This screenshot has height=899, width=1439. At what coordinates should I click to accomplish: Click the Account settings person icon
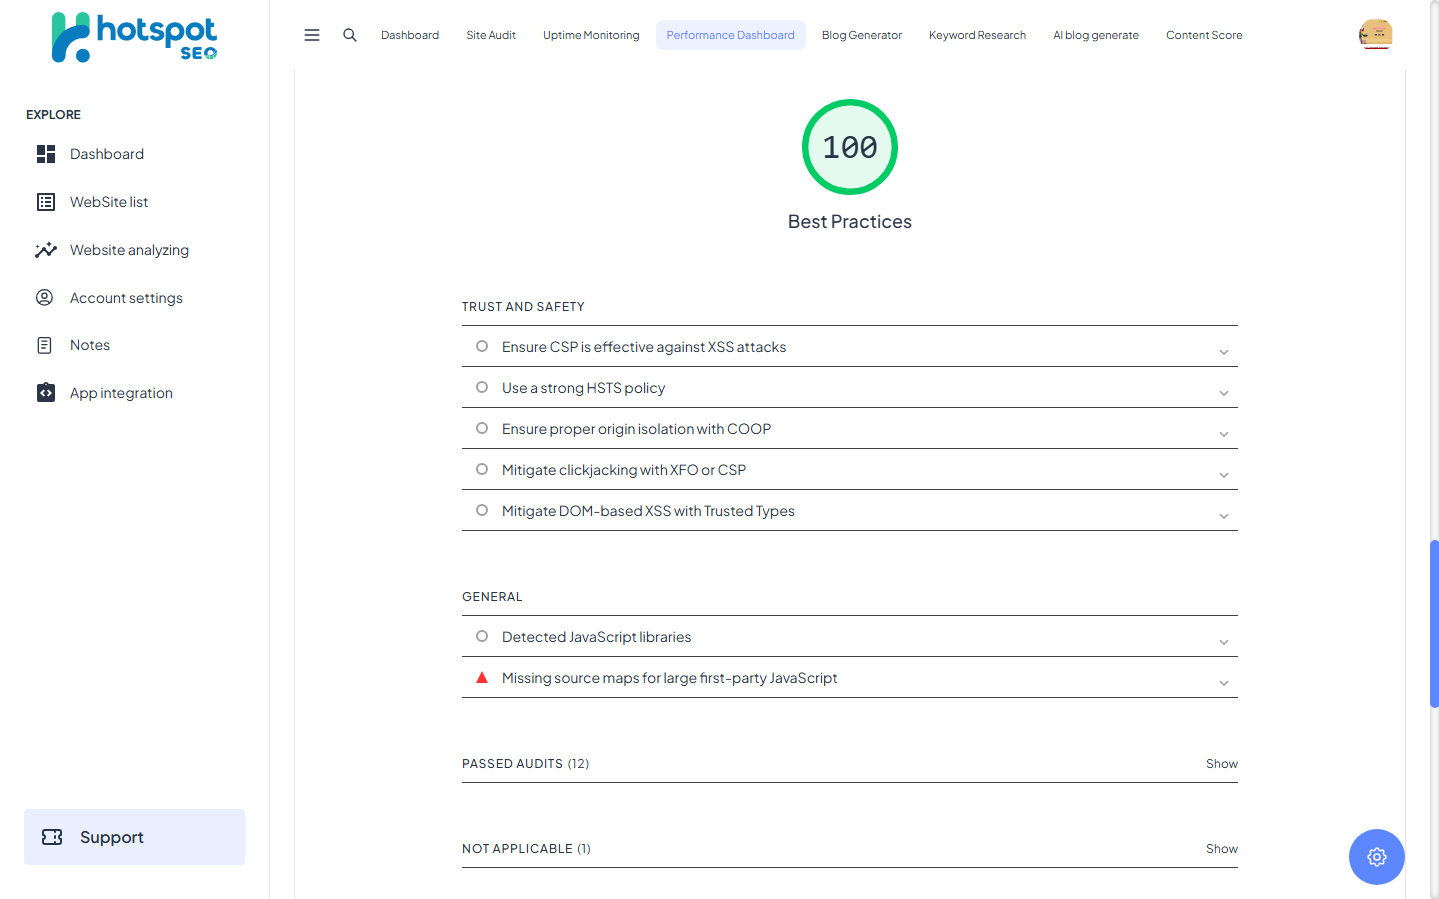point(45,298)
